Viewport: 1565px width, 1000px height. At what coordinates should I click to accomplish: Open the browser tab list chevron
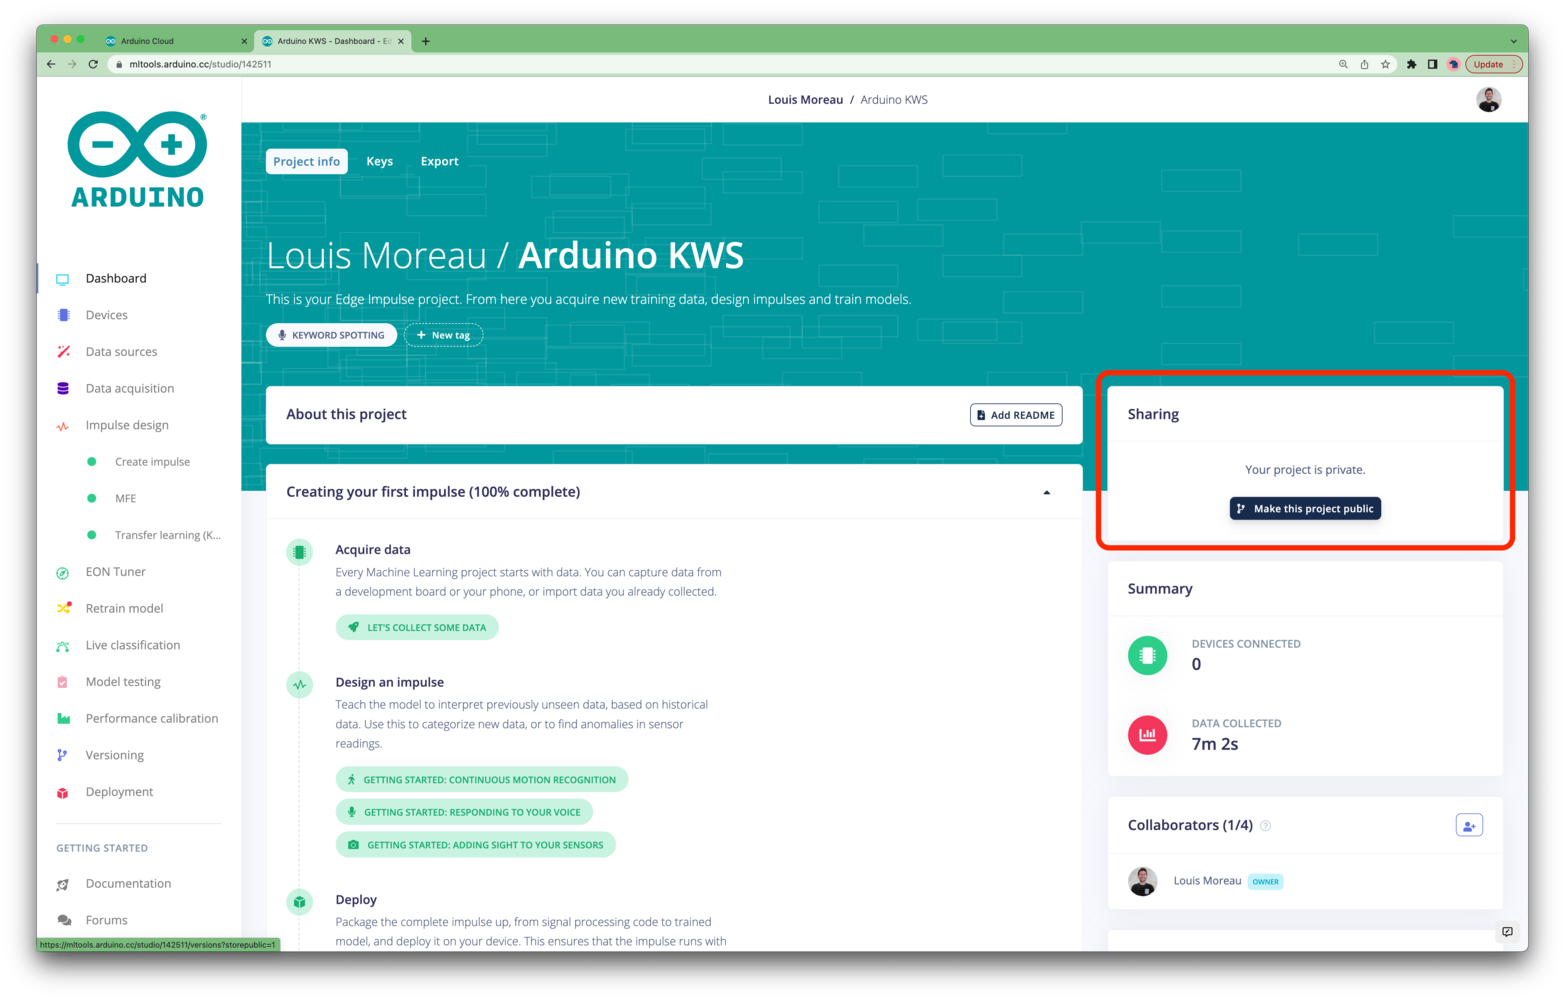point(1513,41)
